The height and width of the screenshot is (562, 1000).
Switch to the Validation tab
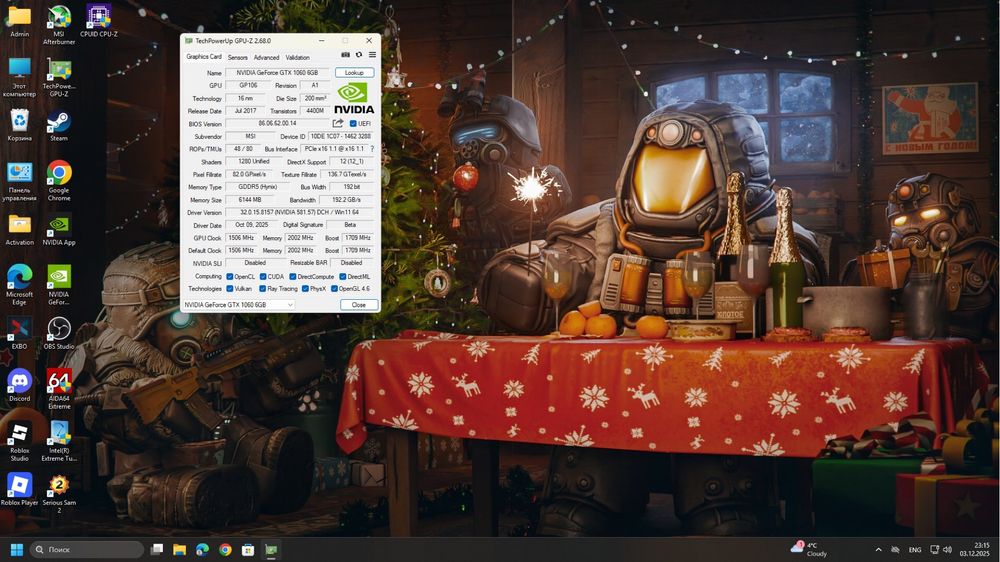click(297, 57)
